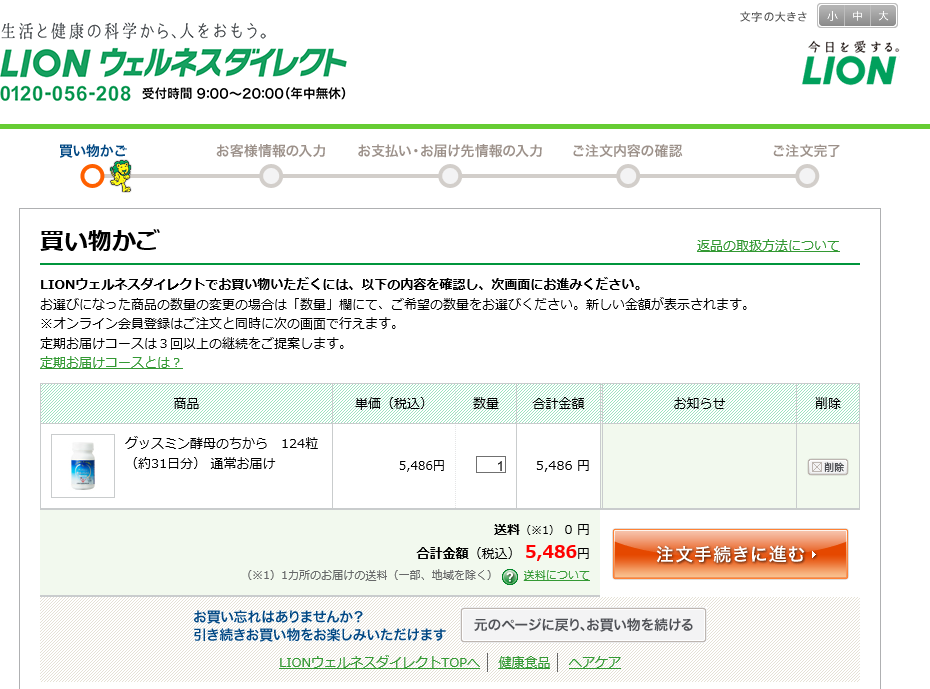The height and width of the screenshot is (689, 930).
Task: Open 定期お届けコースとは？ link
Action: (112, 362)
